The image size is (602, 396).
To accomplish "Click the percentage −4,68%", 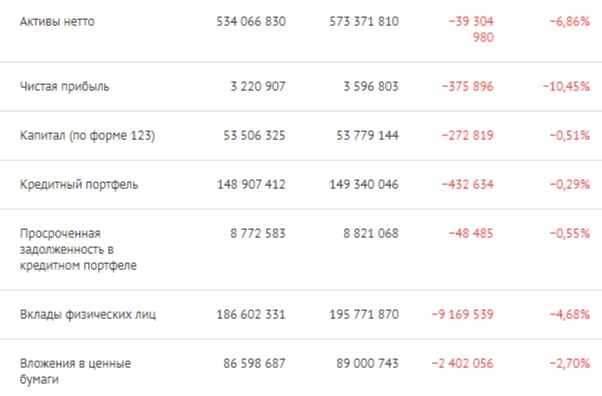I will tap(569, 315).
